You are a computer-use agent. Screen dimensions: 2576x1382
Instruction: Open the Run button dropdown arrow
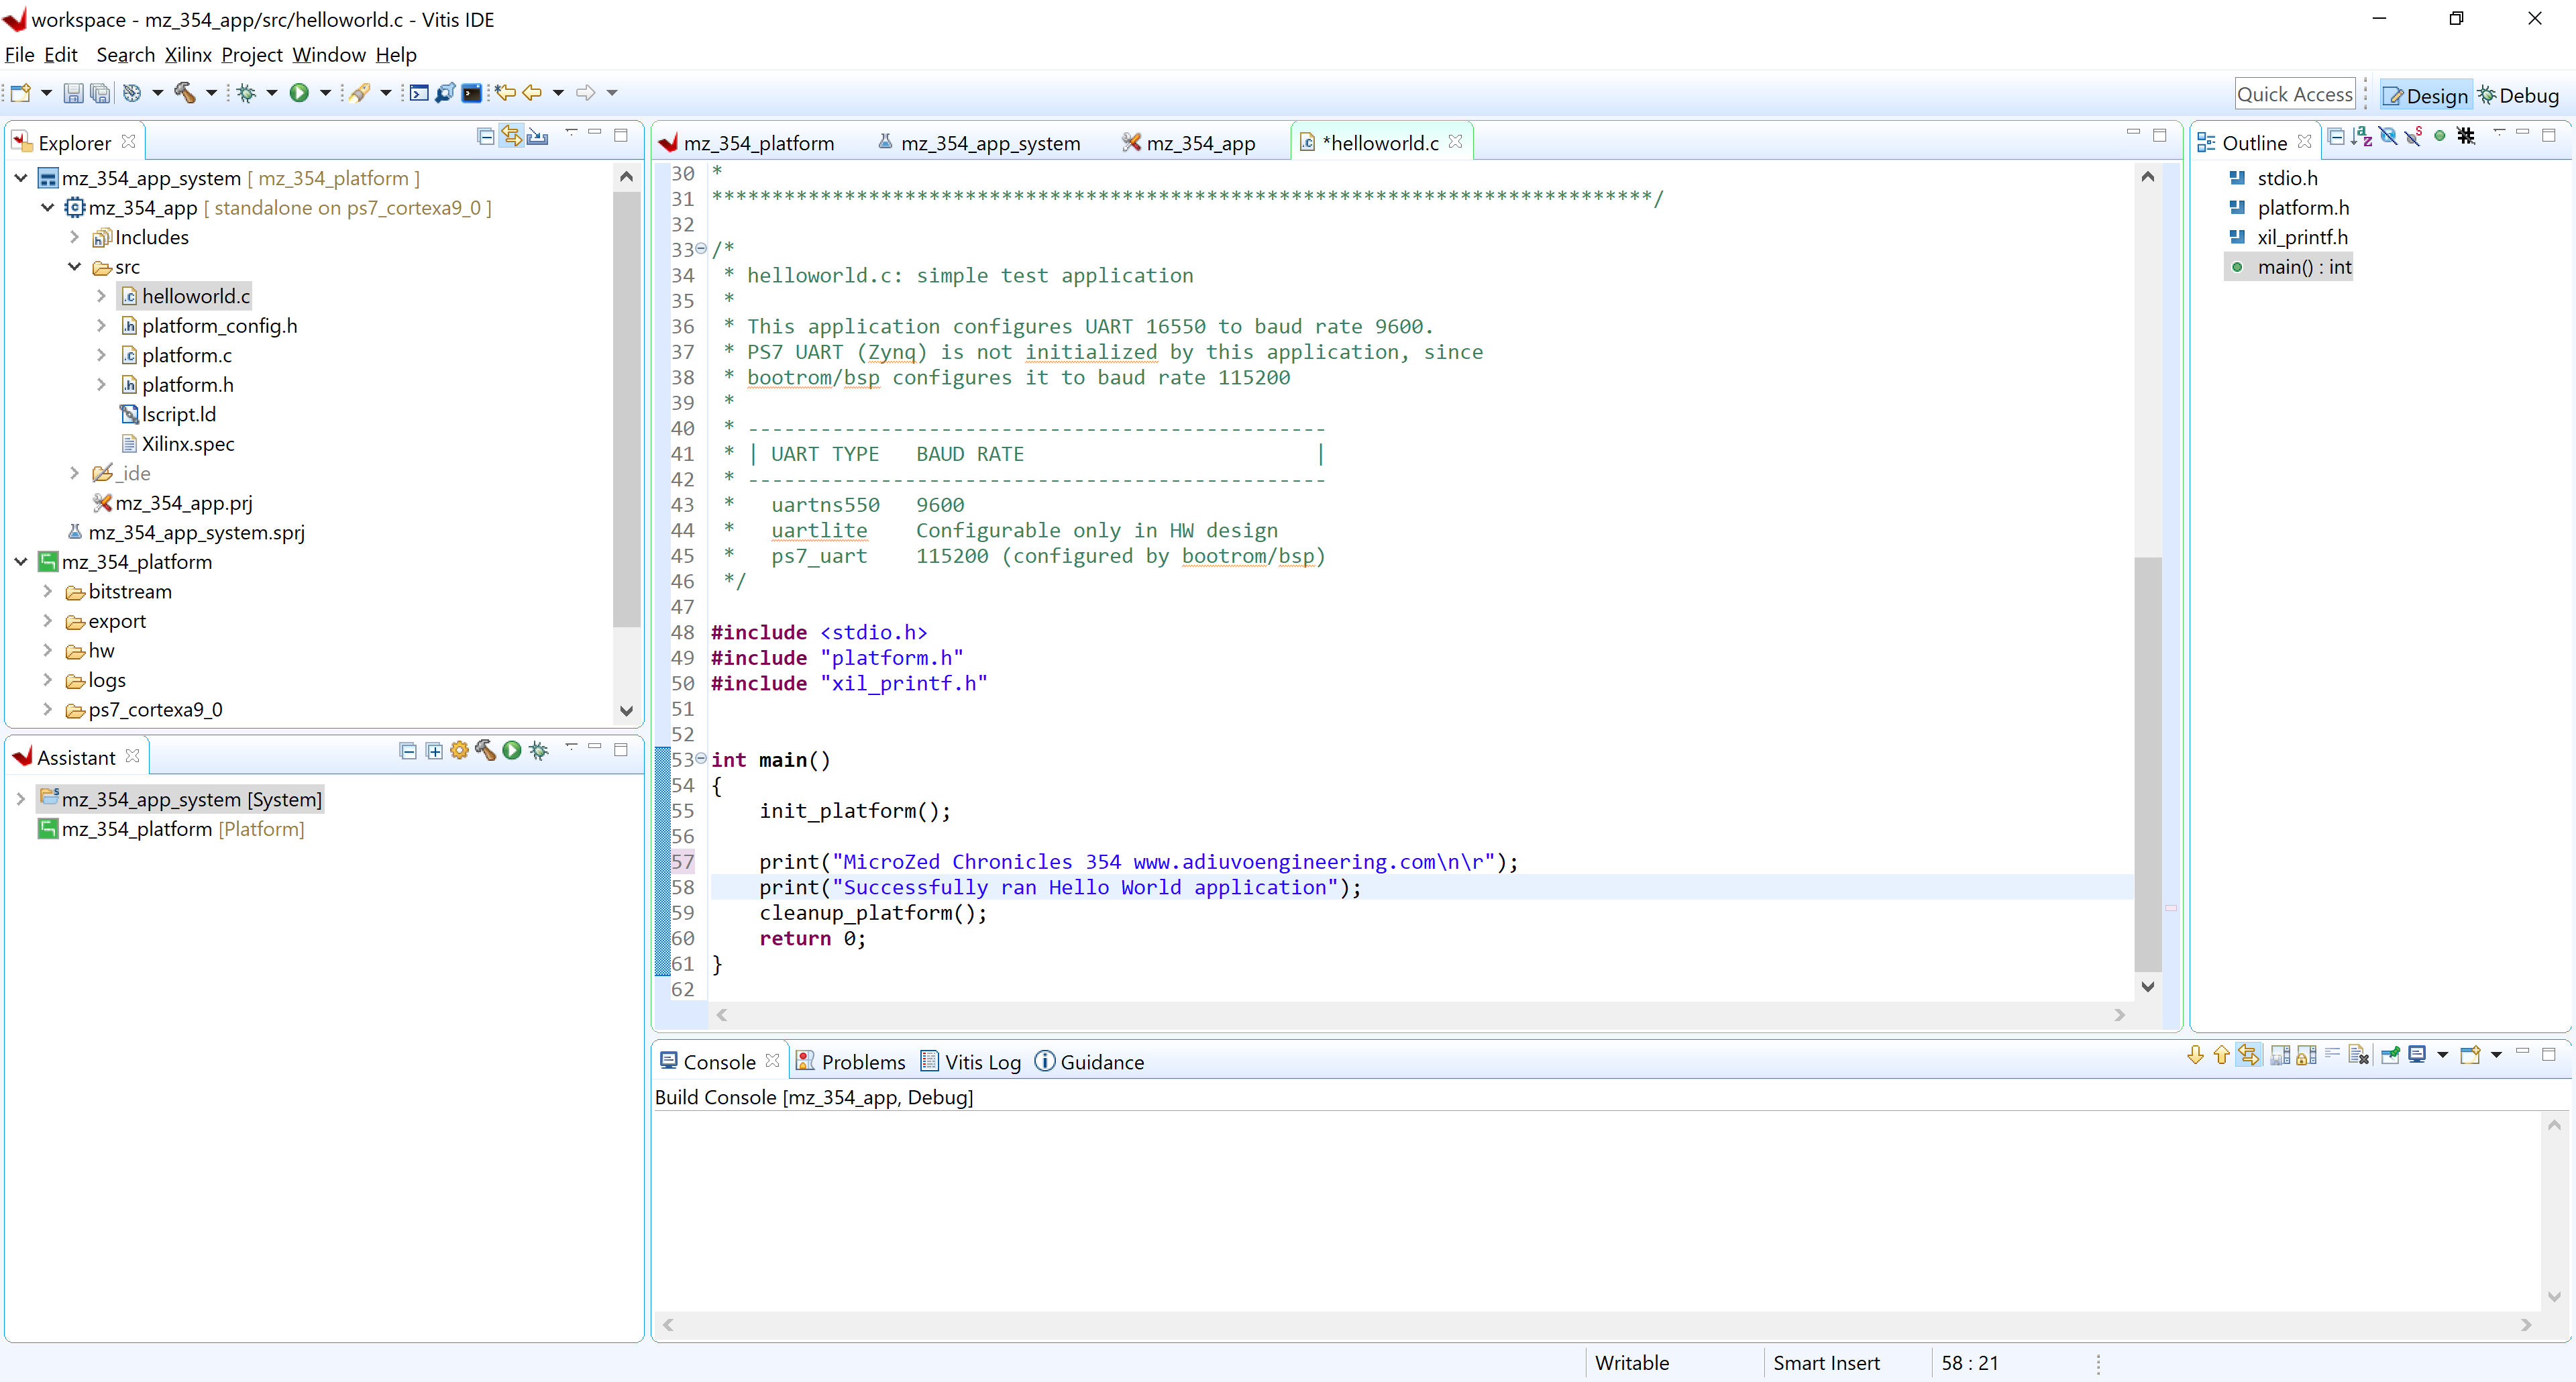(323, 92)
